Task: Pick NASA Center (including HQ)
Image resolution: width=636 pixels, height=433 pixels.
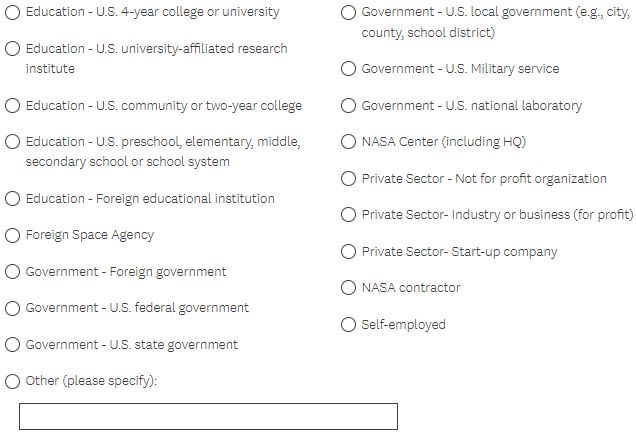Action: [348, 142]
